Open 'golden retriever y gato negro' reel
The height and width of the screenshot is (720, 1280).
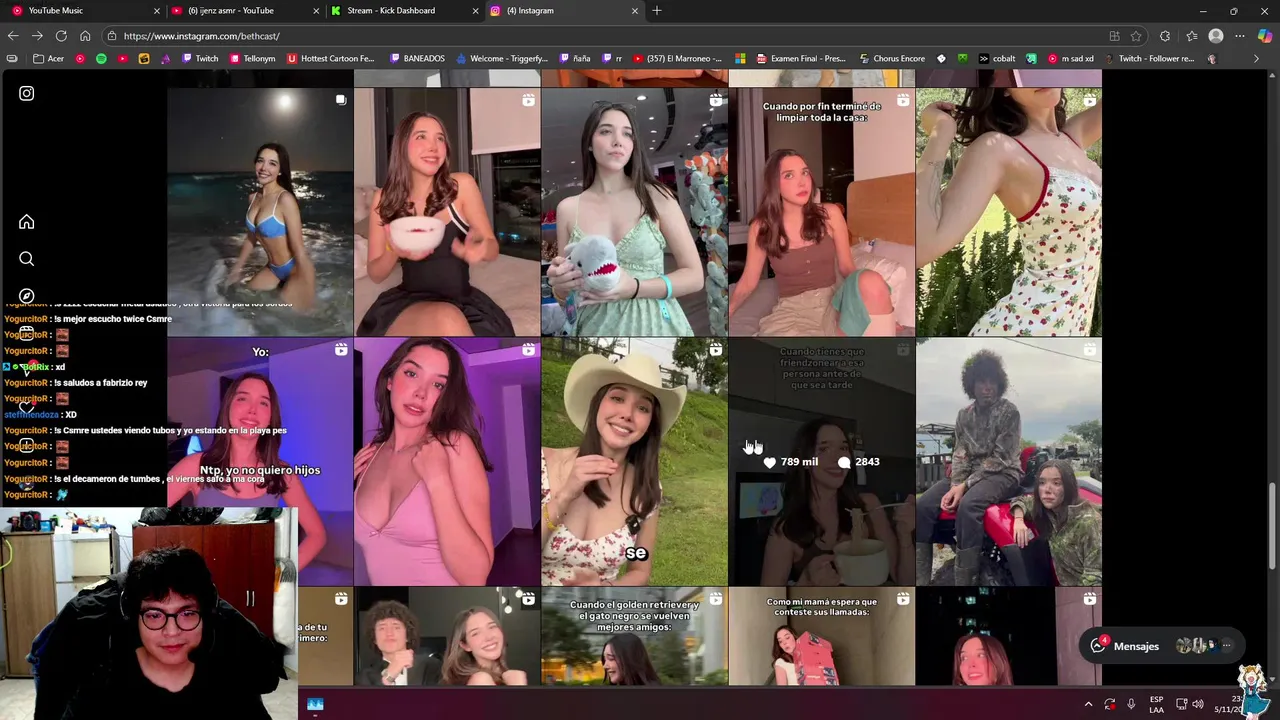634,636
